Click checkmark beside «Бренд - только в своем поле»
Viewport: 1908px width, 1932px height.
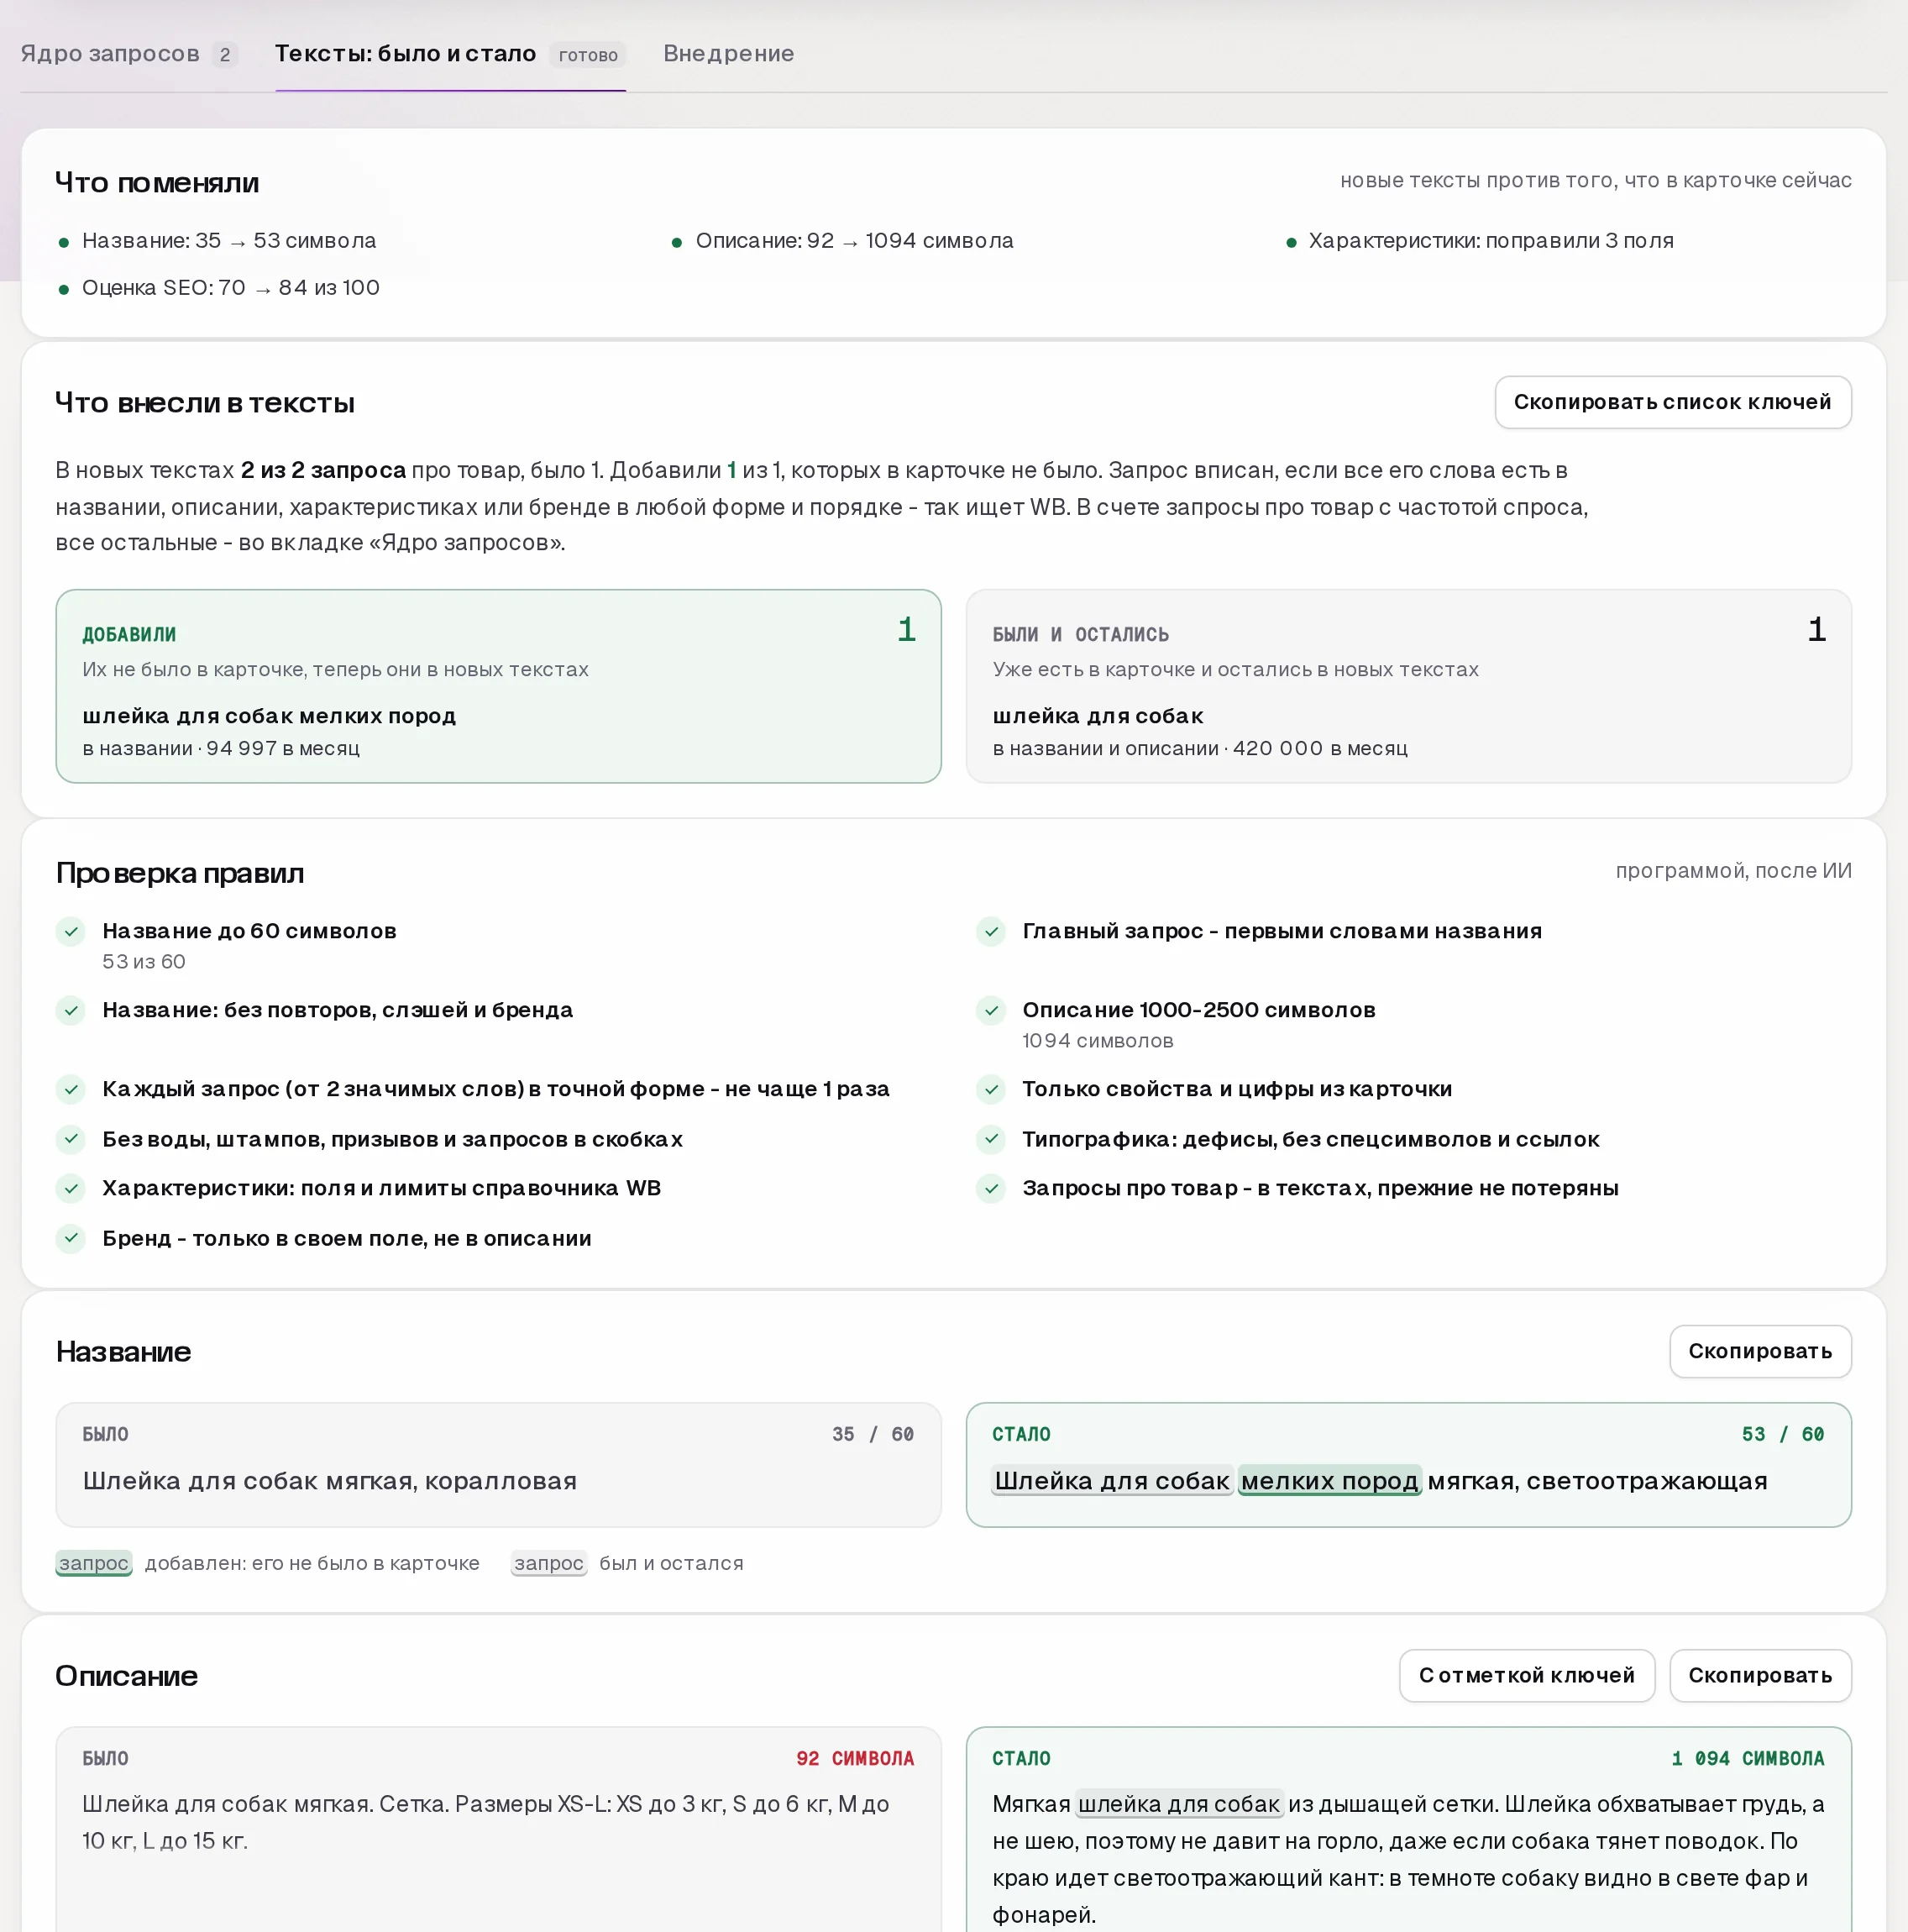pos(71,1238)
